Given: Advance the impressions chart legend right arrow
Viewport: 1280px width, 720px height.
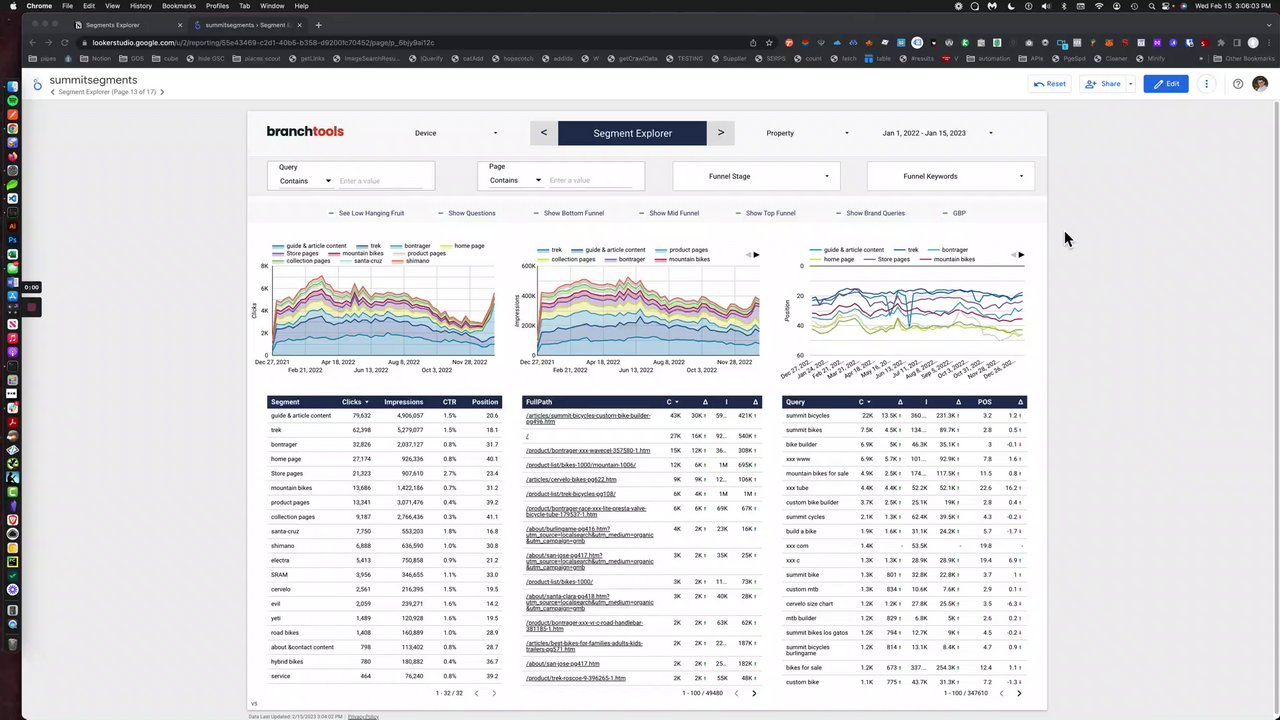Looking at the screenshot, I should [x=756, y=255].
